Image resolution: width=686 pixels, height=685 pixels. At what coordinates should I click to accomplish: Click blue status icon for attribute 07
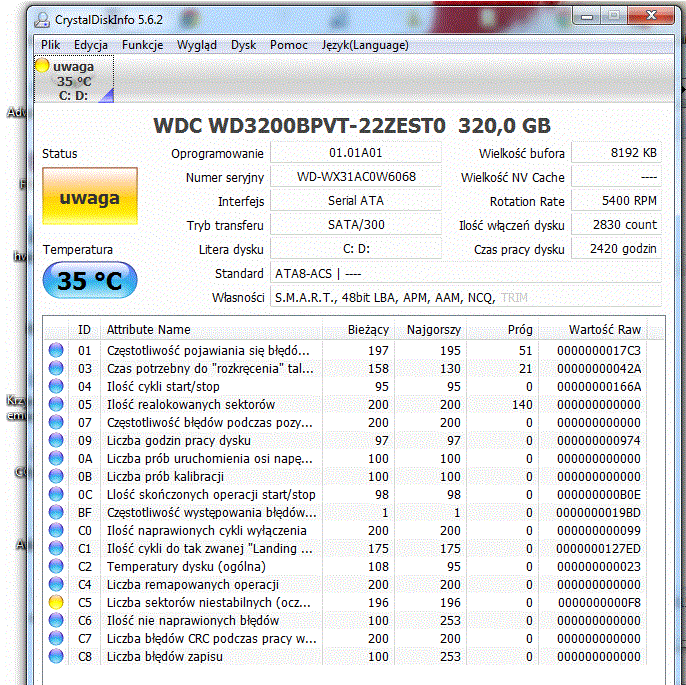56,422
